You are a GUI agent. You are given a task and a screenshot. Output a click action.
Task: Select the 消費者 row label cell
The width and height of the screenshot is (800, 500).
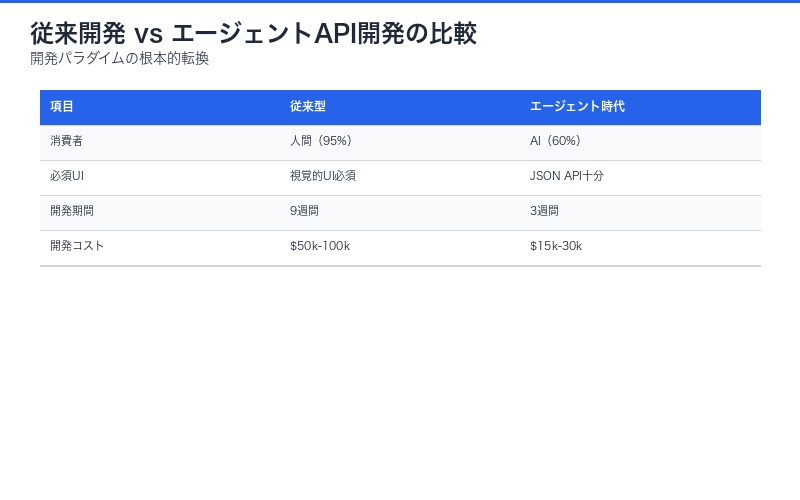(x=67, y=142)
